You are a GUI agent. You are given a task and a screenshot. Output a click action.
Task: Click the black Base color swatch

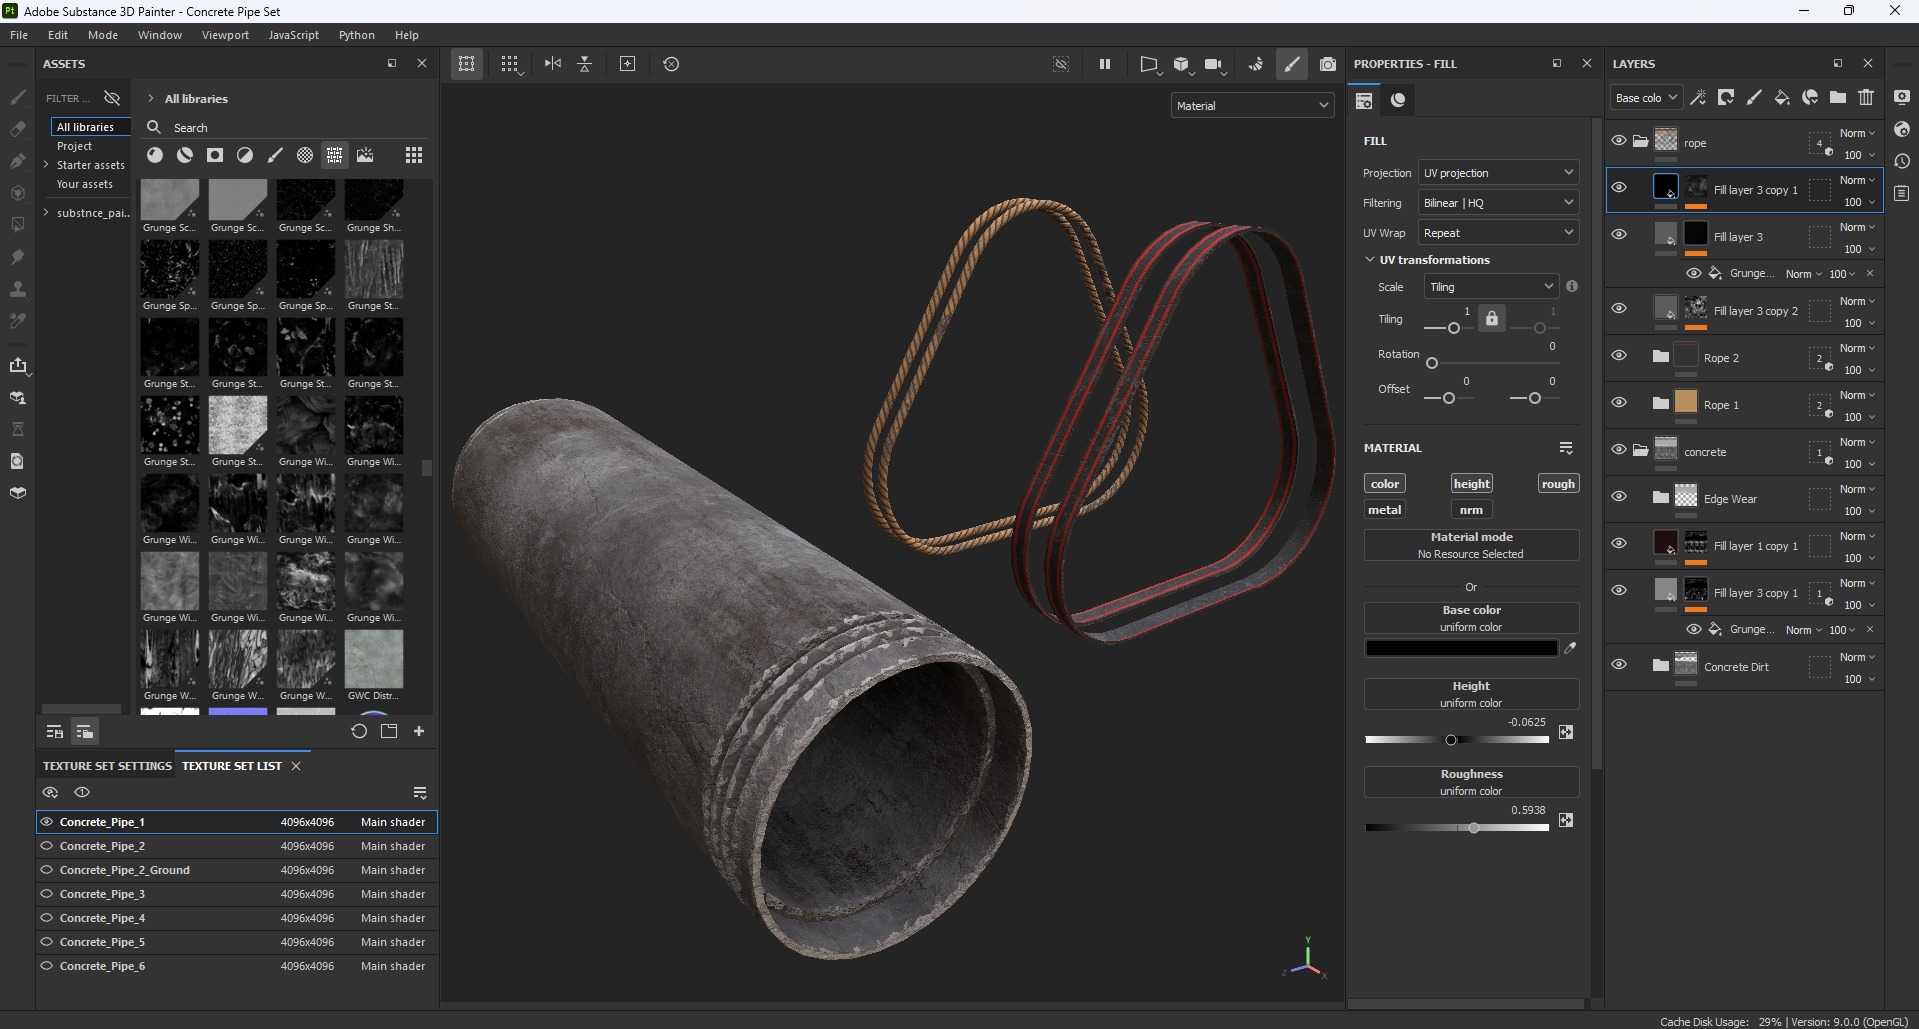pos(1461,648)
